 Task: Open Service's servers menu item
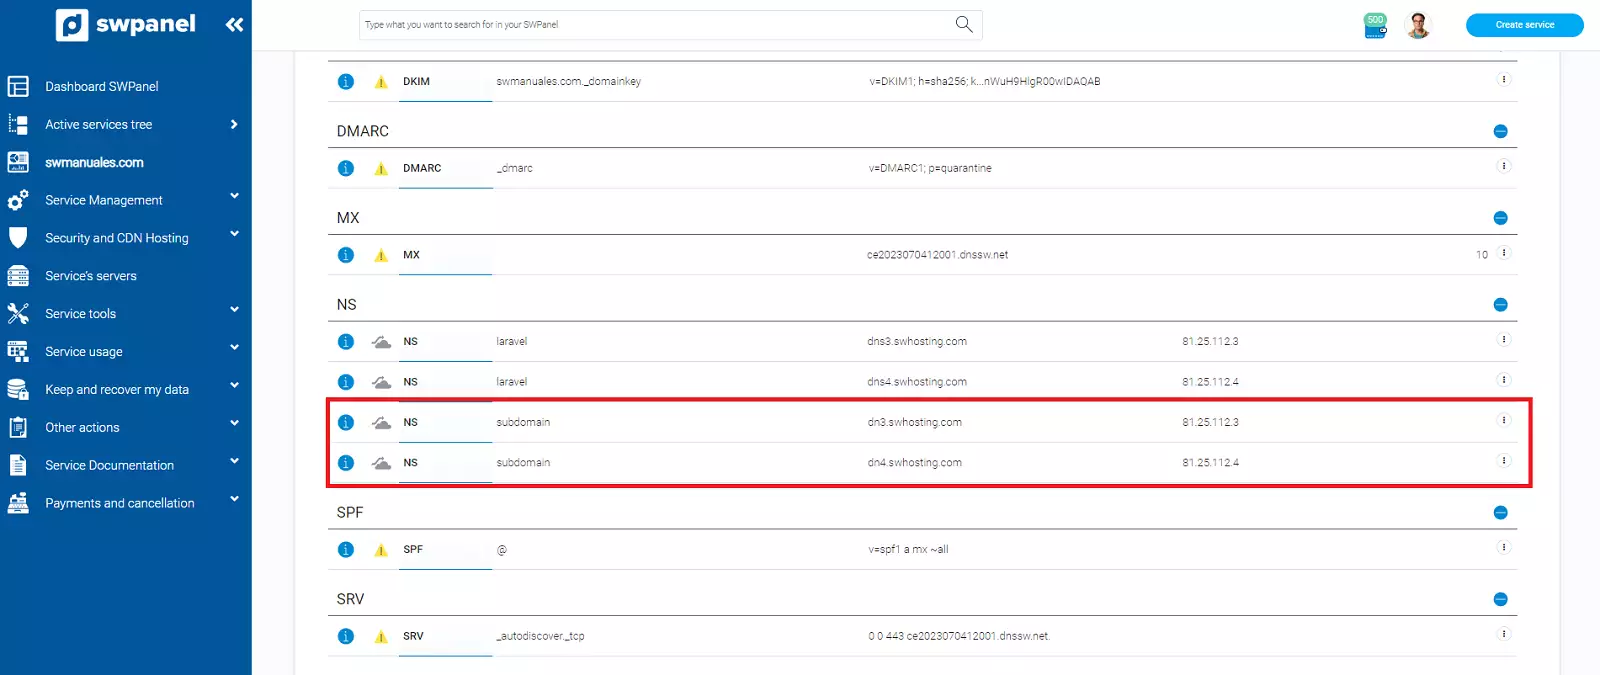pos(90,276)
